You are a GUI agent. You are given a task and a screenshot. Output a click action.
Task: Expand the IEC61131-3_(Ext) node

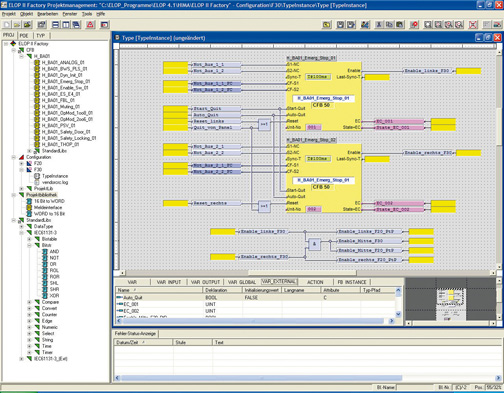(22, 359)
